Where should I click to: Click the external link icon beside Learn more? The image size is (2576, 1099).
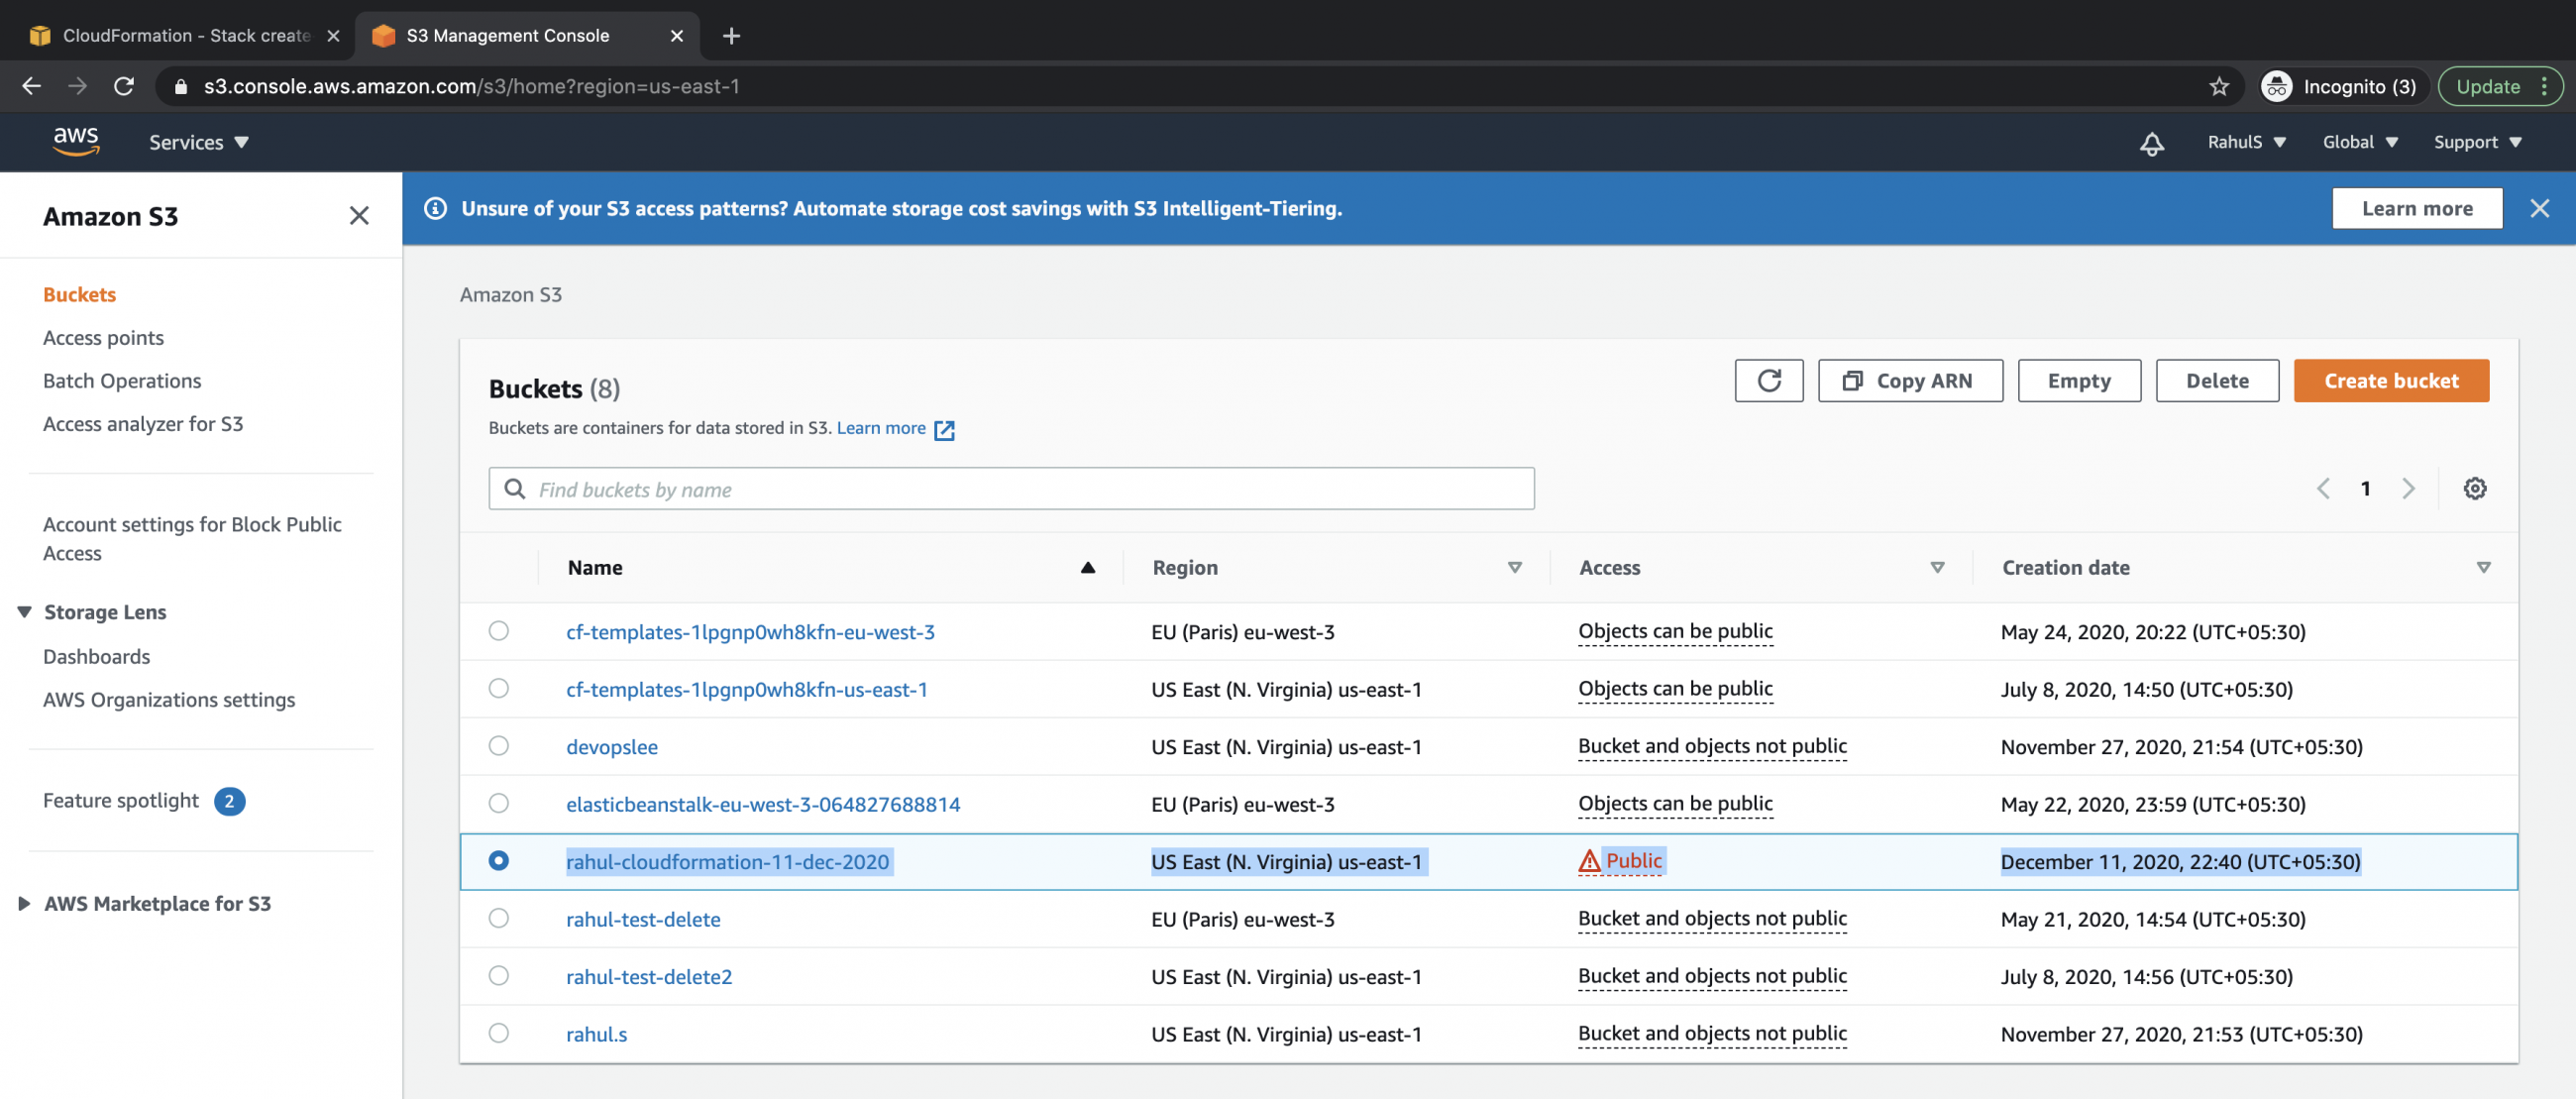pyautogui.click(x=944, y=430)
